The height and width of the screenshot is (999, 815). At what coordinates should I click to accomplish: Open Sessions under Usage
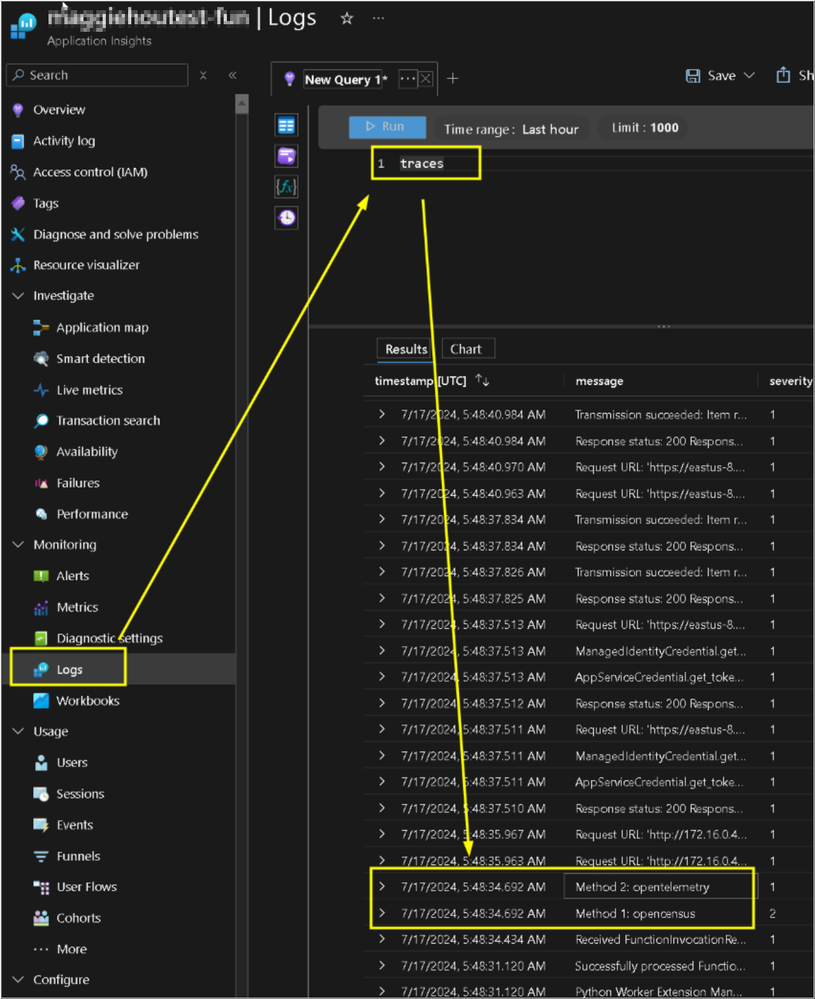(x=80, y=794)
